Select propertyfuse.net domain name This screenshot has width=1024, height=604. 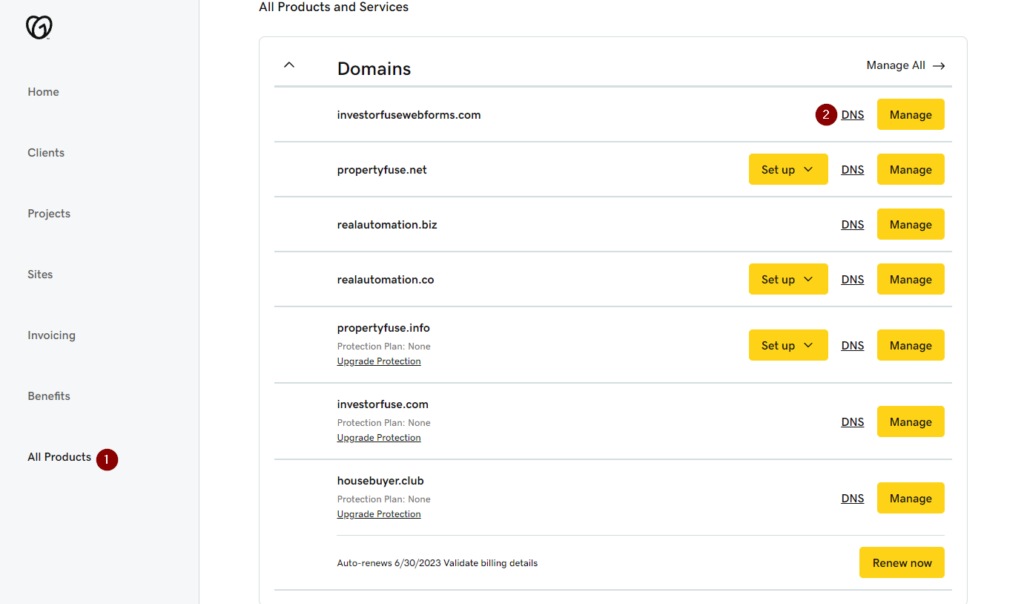coord(382,170)
